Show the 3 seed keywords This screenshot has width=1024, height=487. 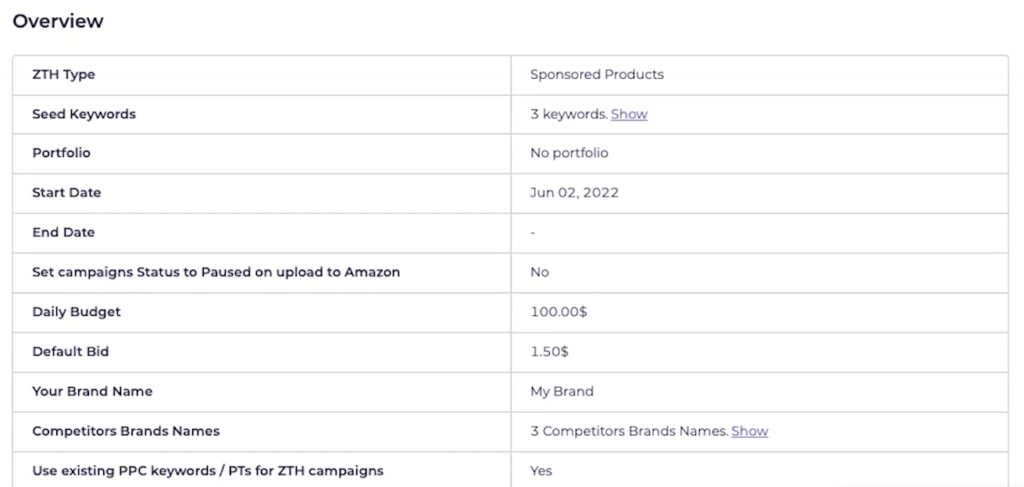[629, 114]
